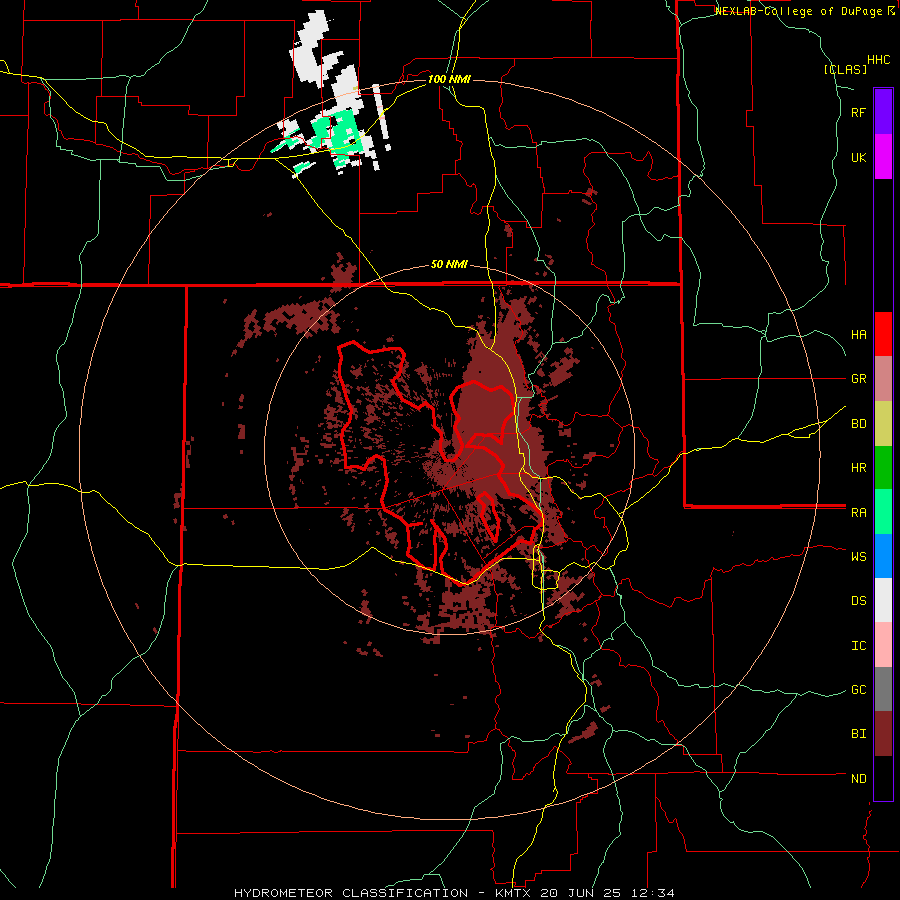Click the RF purple legend swatch
The height and width of the screenshot is (900, 900).
coord(883,112)
